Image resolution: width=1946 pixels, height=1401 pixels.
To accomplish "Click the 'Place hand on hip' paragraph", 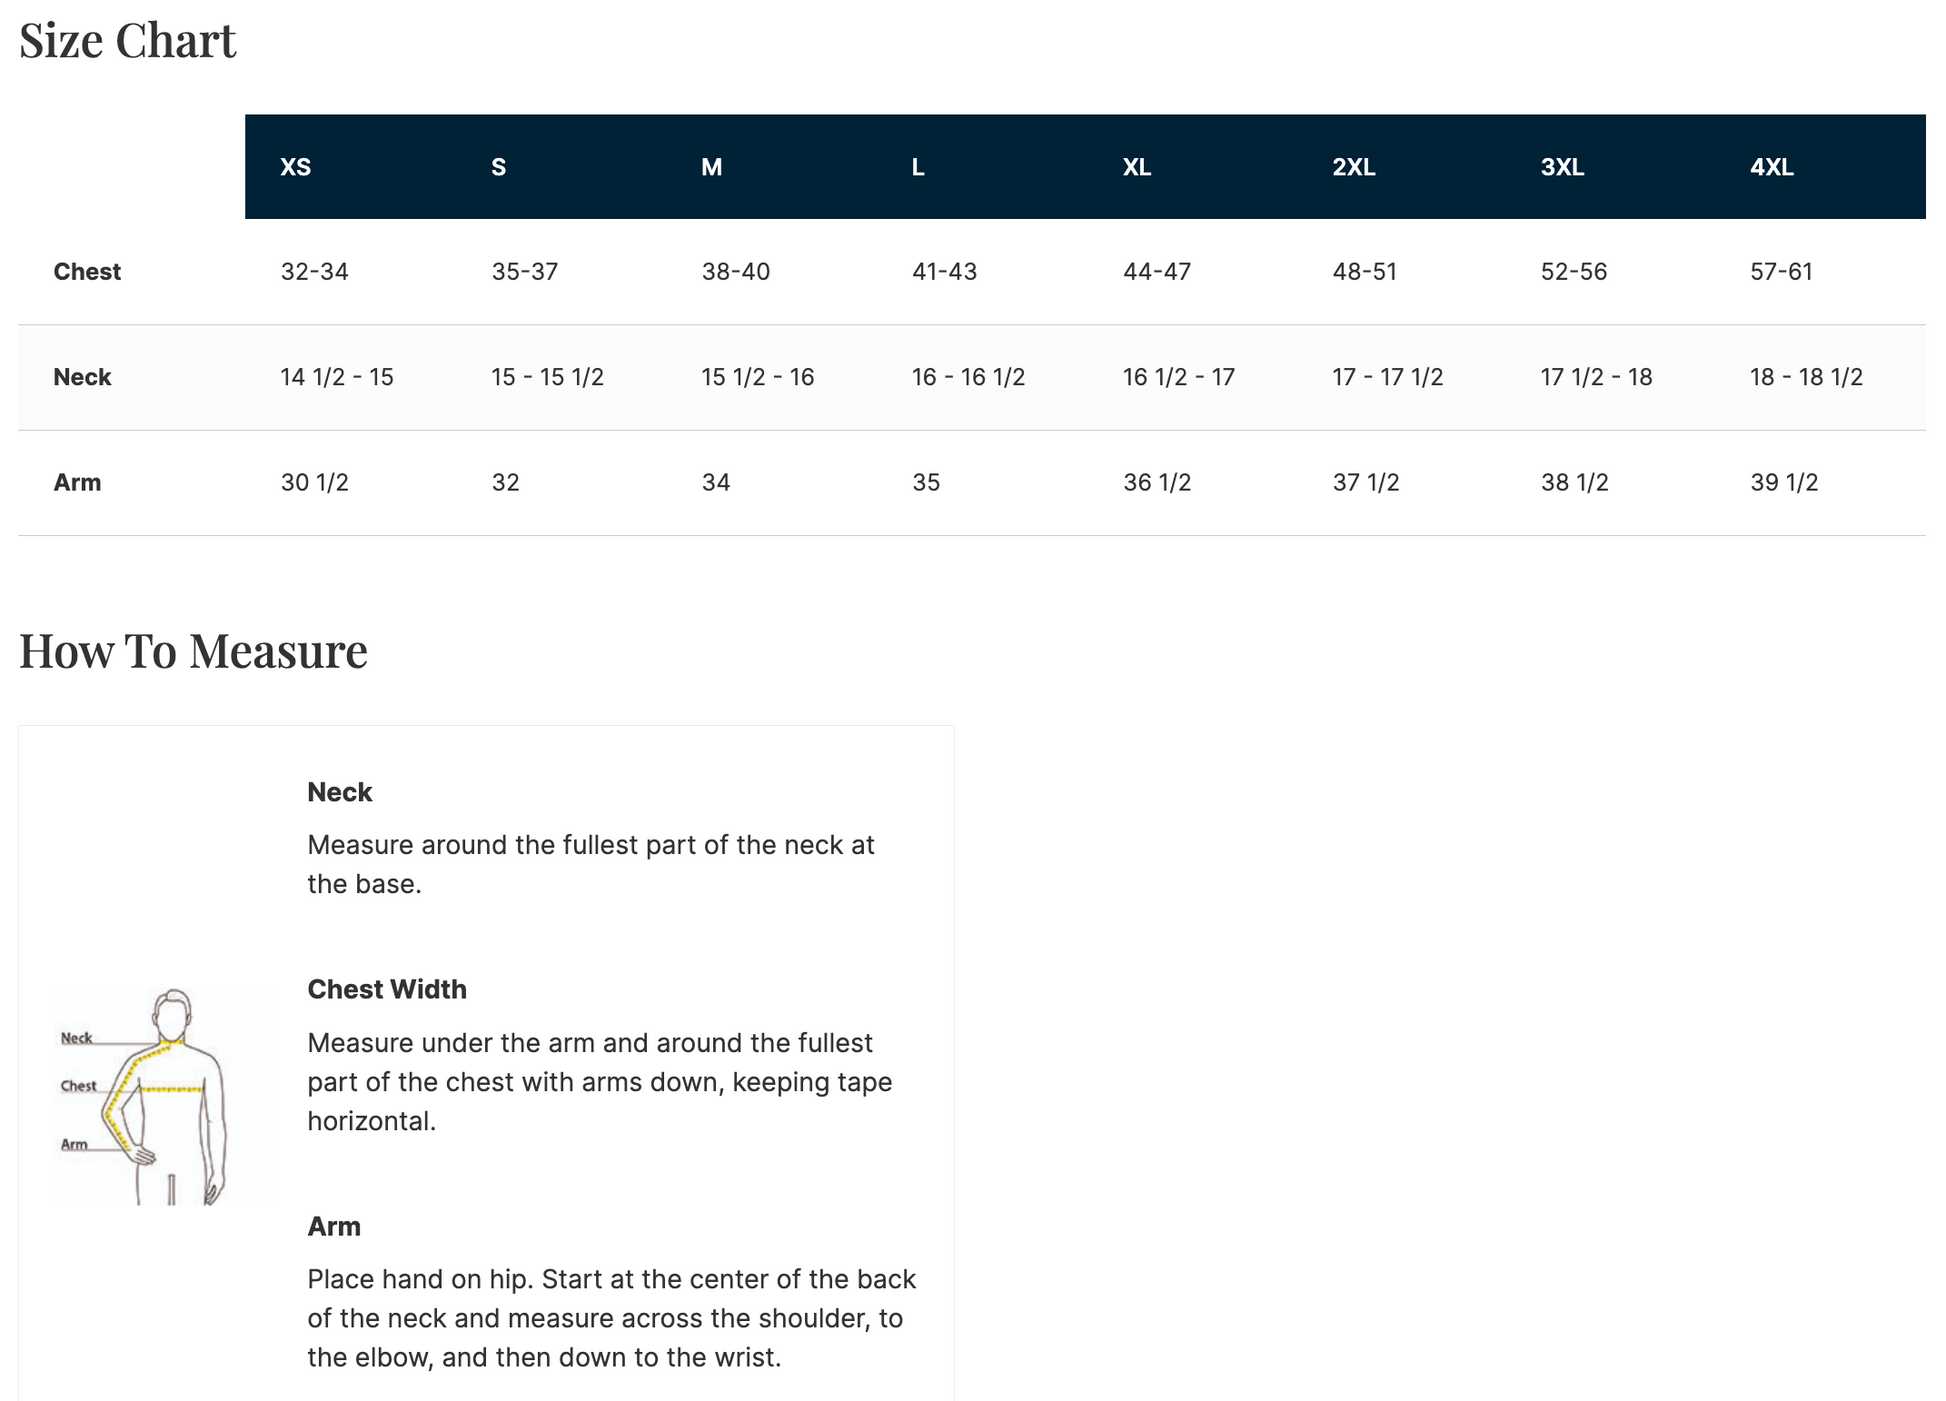I will [x=611, y=1318].
